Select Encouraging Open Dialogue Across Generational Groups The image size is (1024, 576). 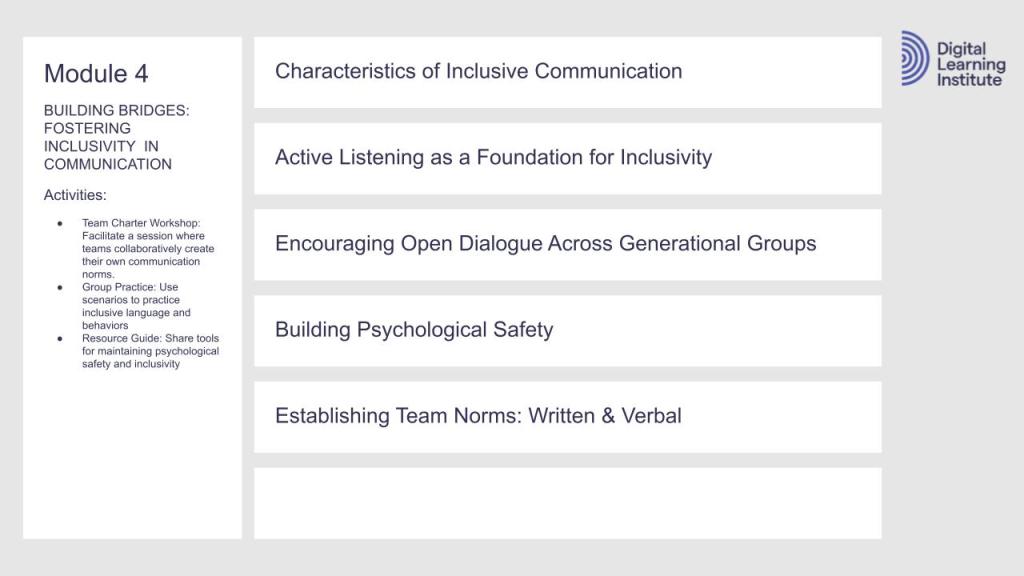click(x=545, y=243)
